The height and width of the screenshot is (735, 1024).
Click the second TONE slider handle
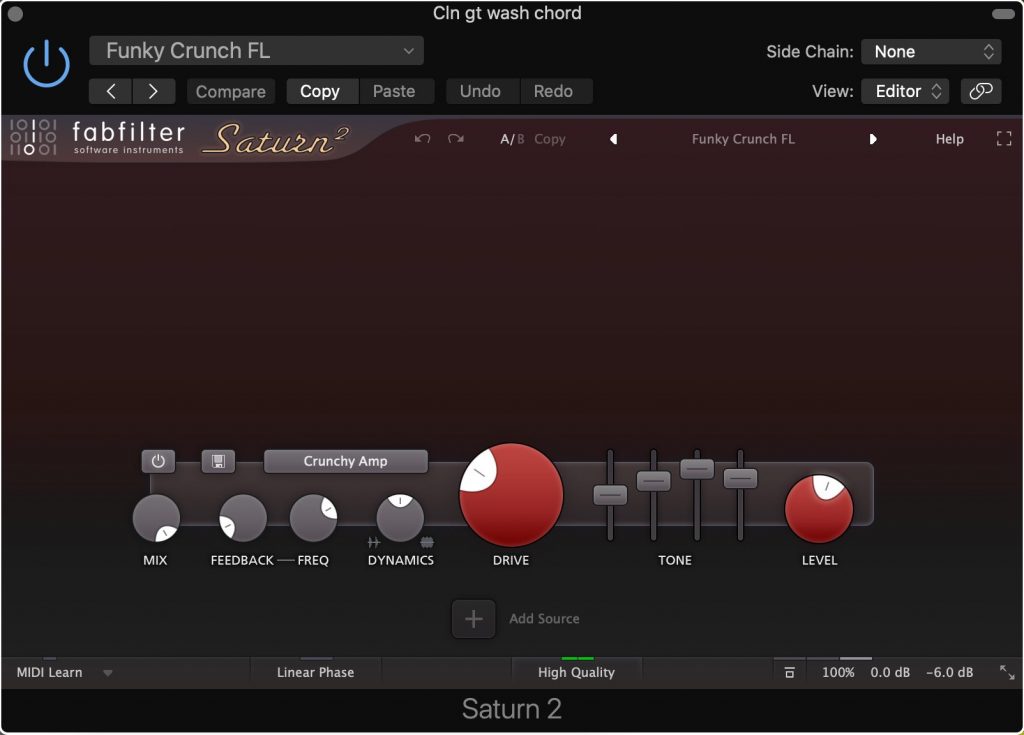[x=654, y=481]
